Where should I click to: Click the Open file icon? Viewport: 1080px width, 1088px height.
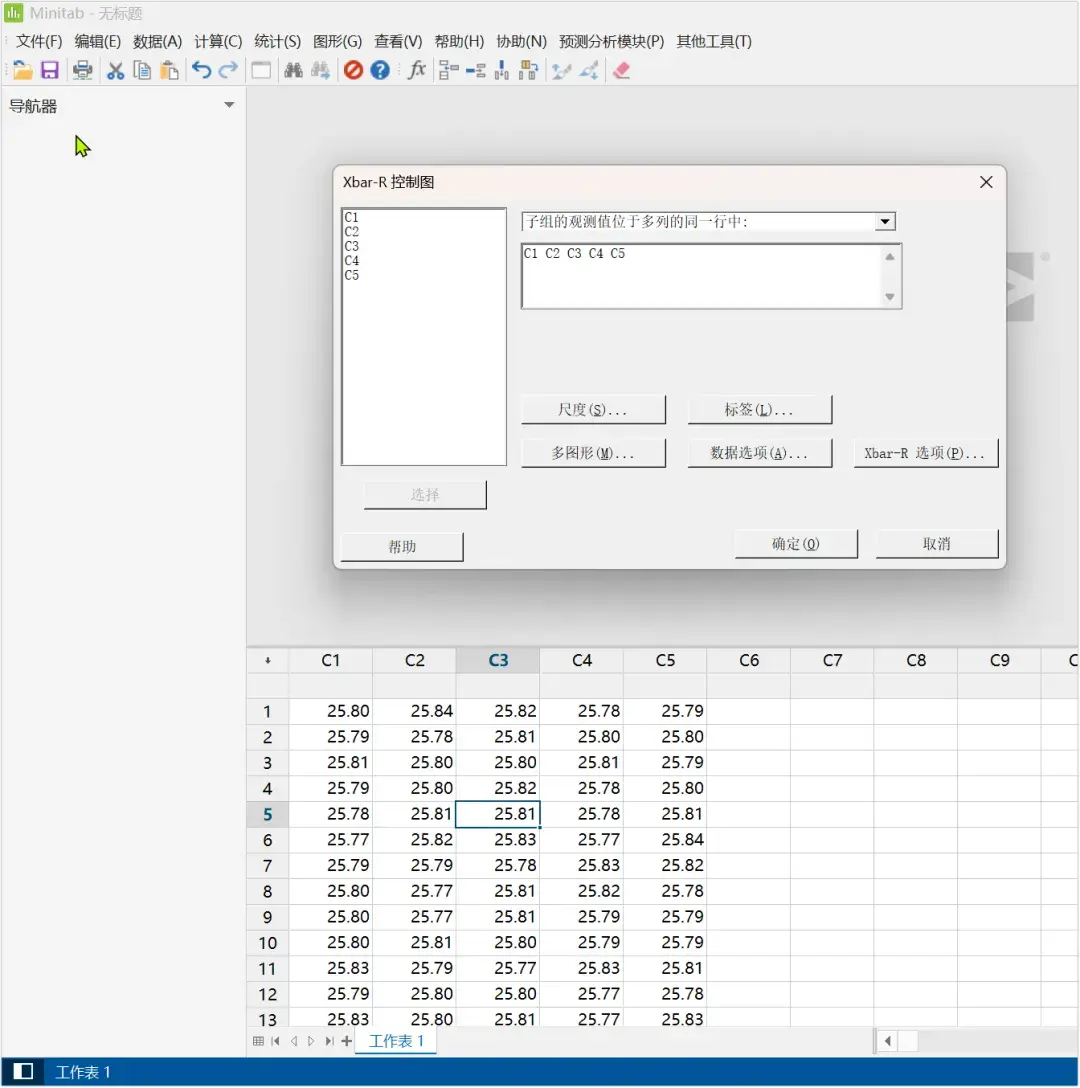pos(22,70)
